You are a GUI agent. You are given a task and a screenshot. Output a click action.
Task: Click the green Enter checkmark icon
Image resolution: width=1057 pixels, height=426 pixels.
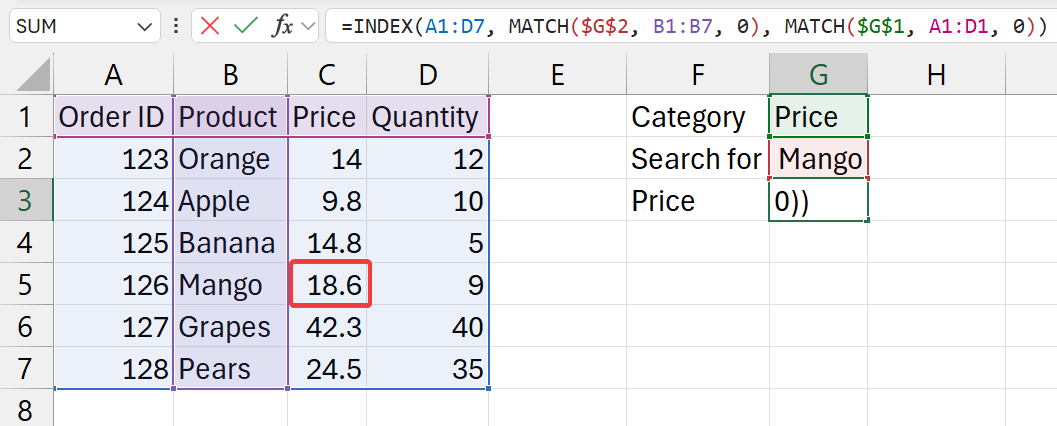(x=245, y=26)
